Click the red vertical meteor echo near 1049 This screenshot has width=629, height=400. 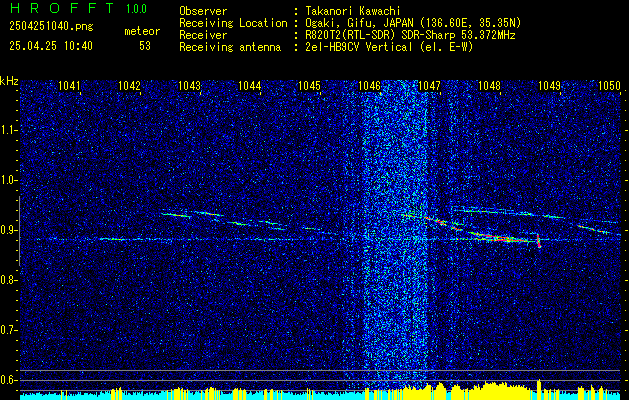(539, 241)
